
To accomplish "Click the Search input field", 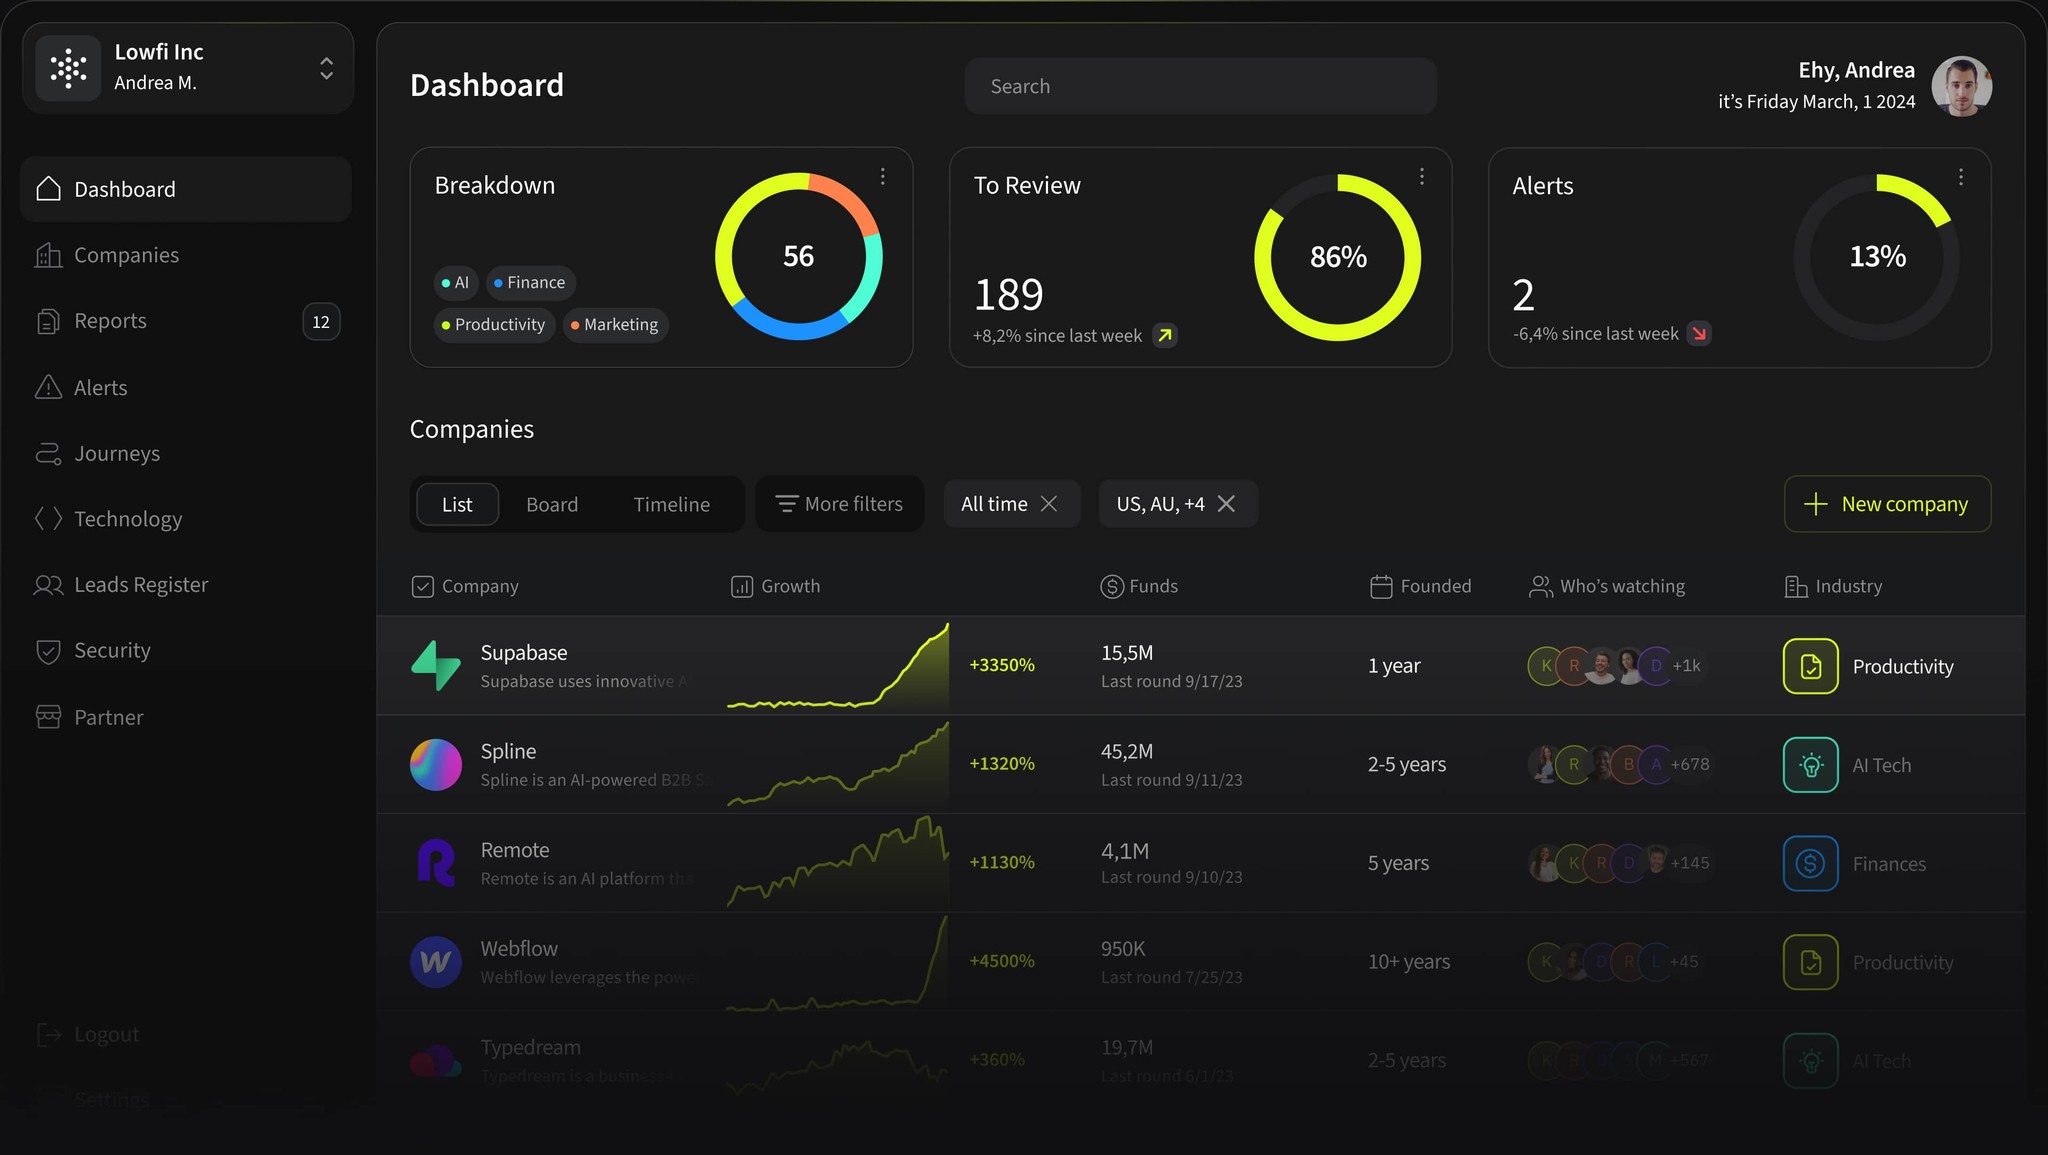I will tap(1200, 86).
